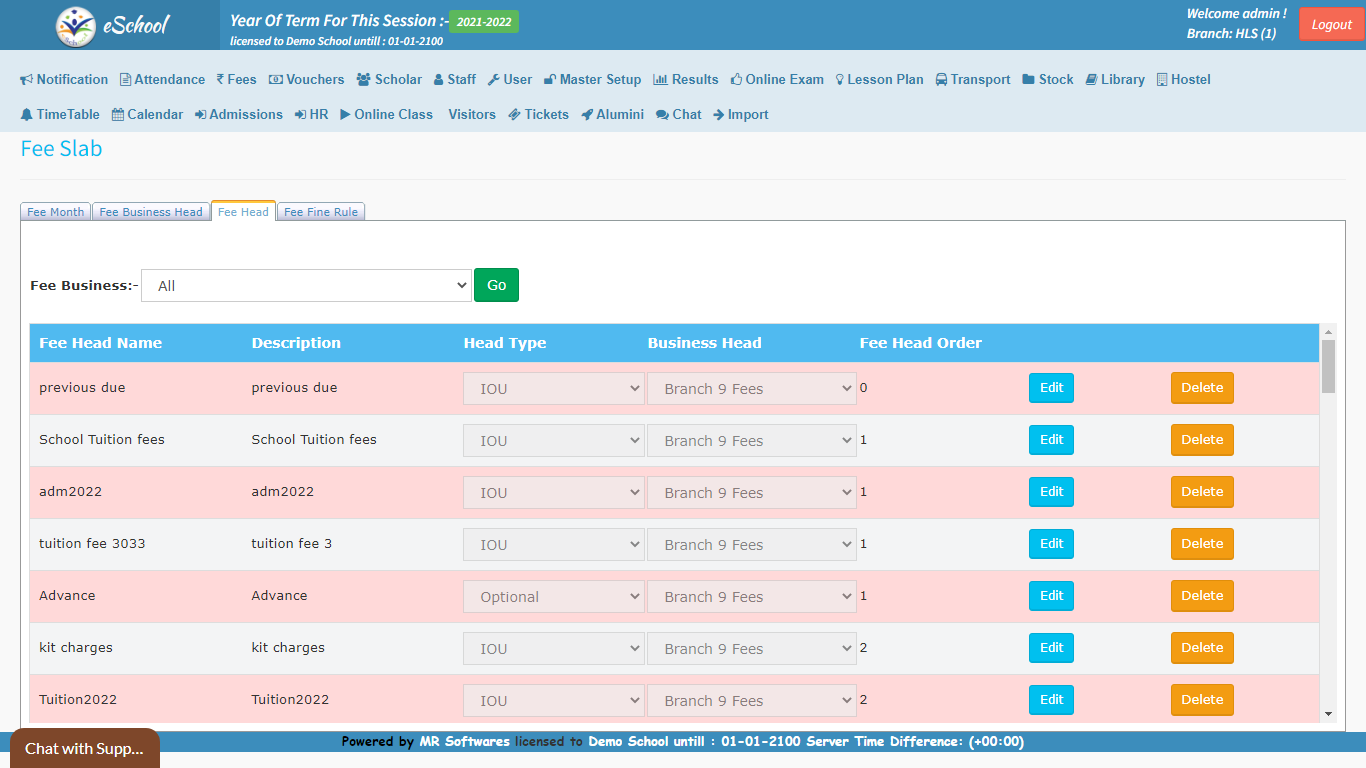Switch to the Fee Month tab
The image size is (1366, 768).
(x=56, y=212)
